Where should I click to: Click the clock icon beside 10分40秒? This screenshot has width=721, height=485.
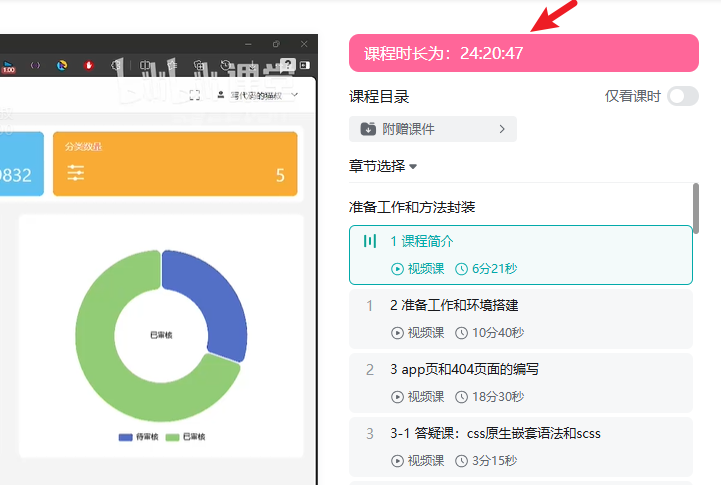[x=461, y=332]
